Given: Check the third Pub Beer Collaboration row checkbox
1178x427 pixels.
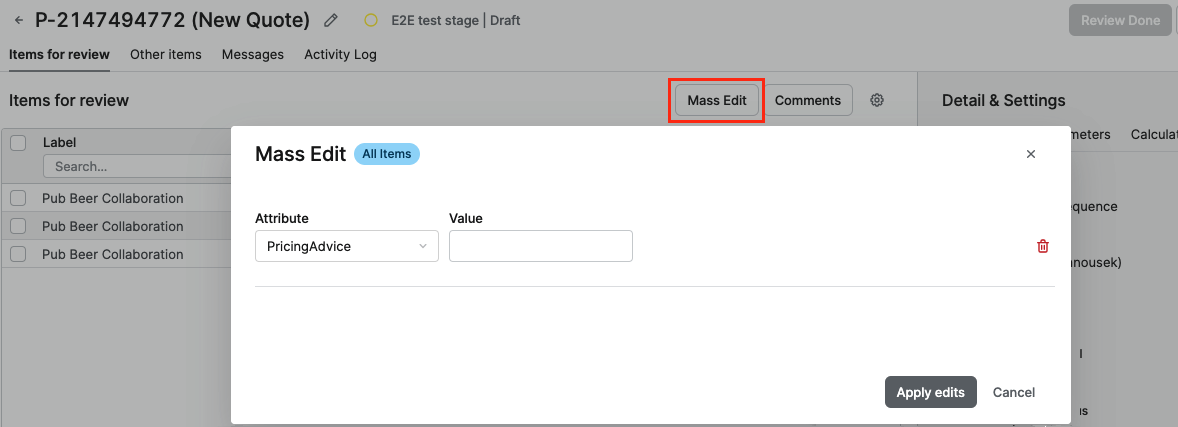Looking at the screenshot, I should [x=18, y=254].
